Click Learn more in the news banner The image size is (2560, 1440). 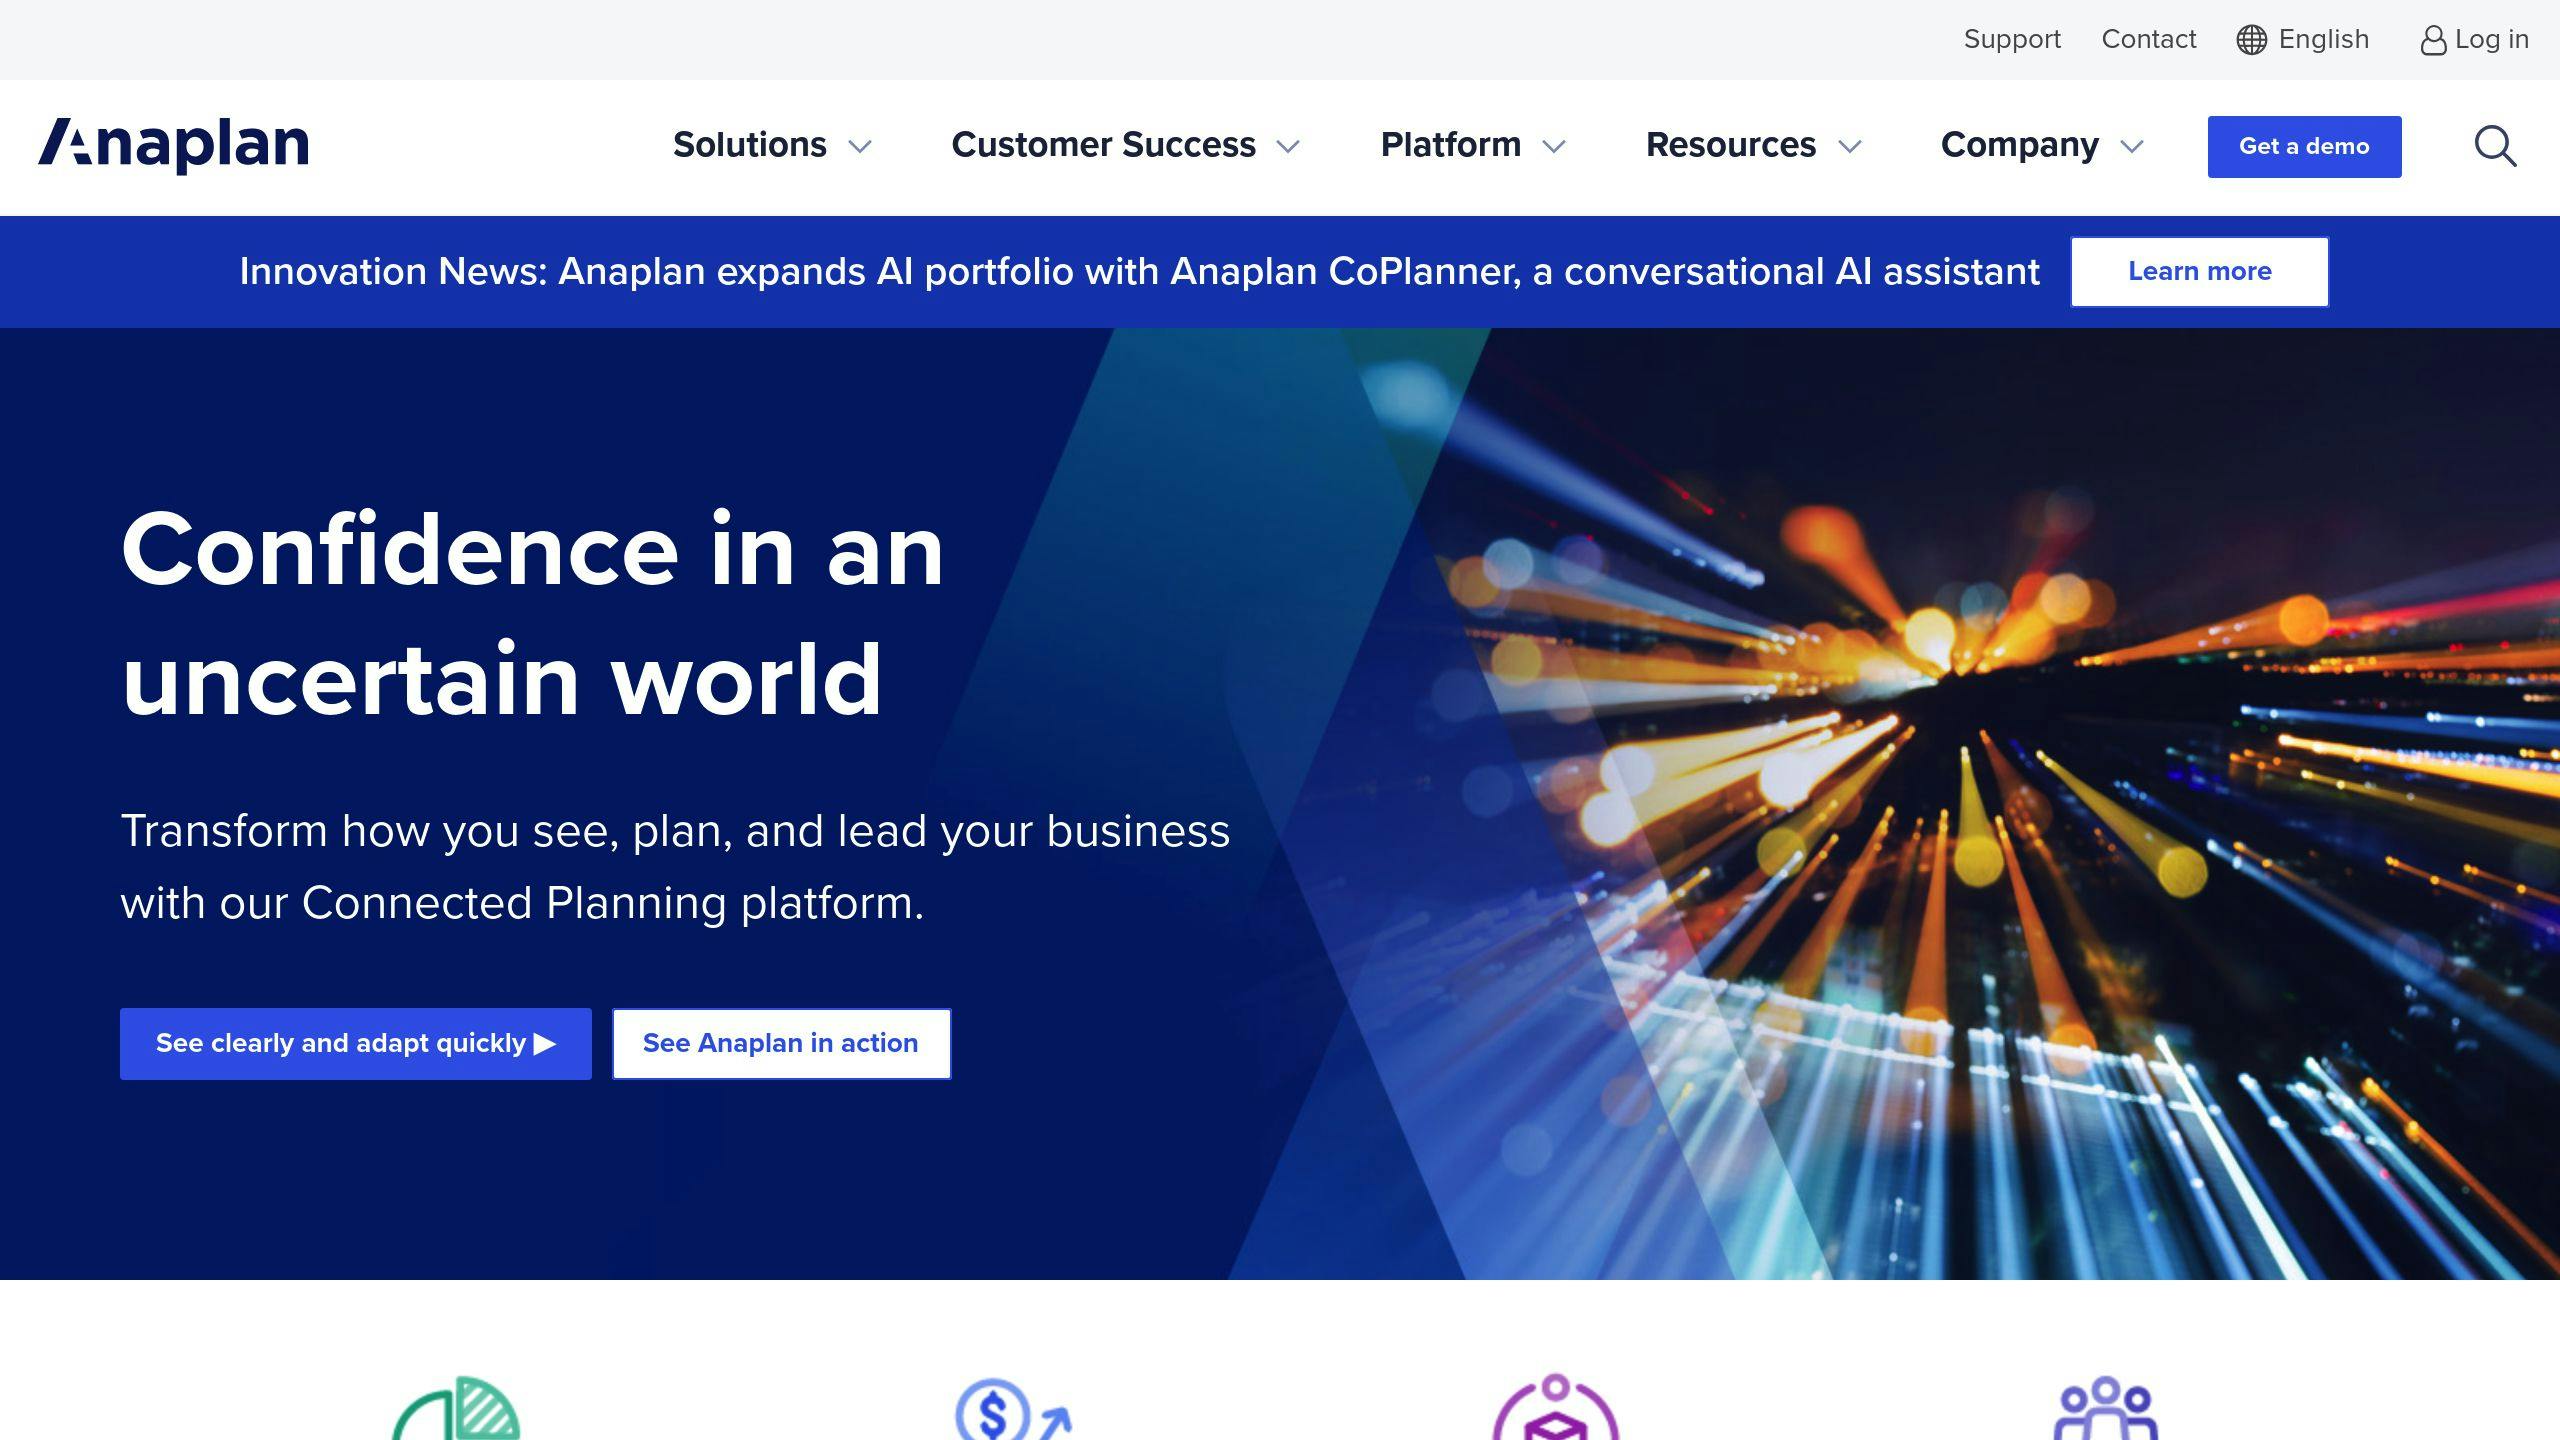click(2199, 272)
